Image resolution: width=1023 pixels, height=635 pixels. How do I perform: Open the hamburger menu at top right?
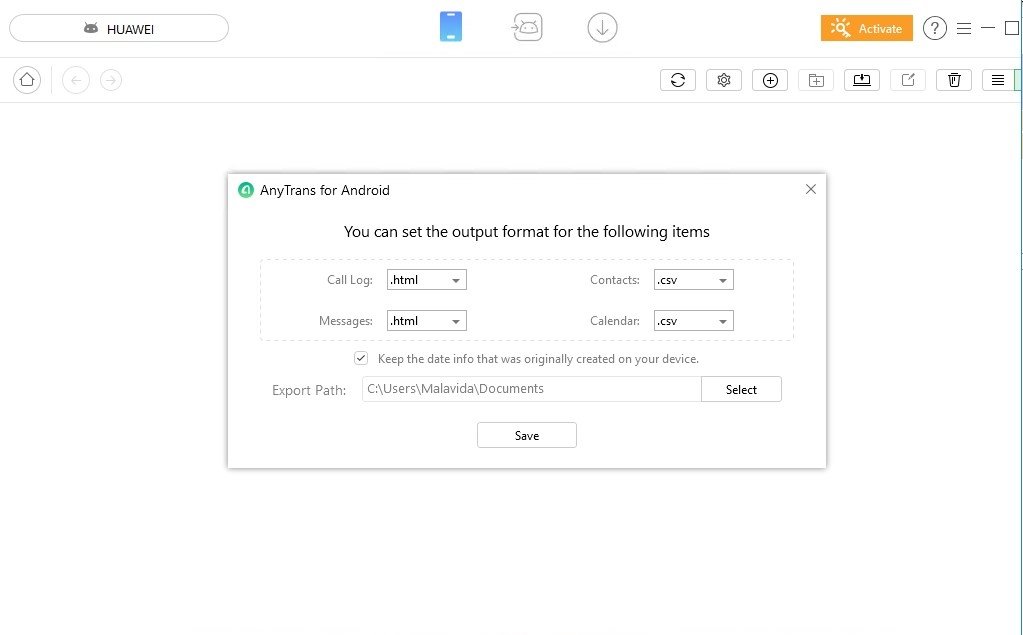coord(964,28)
